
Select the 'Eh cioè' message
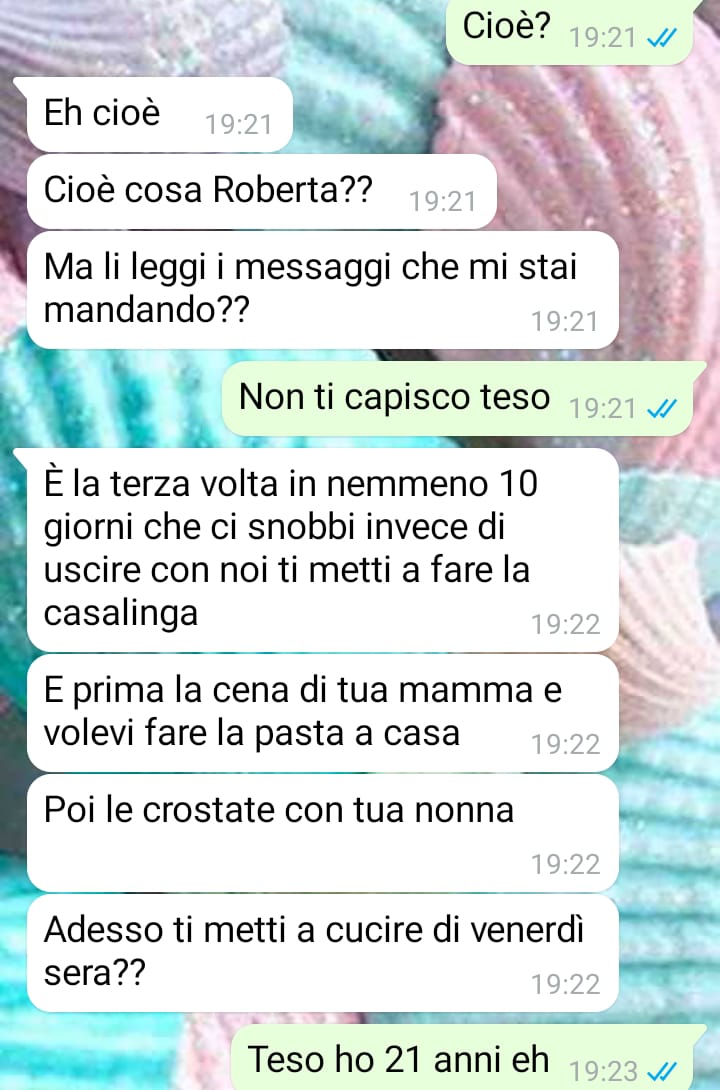coord(158,114)
